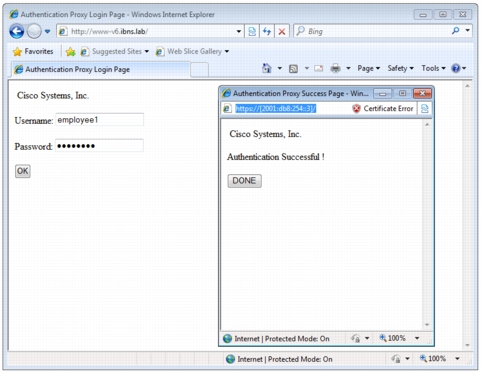The image size is (482, 374).
Task: Click popup status bar Internet zone globe icon
Action: click(227, 339)
